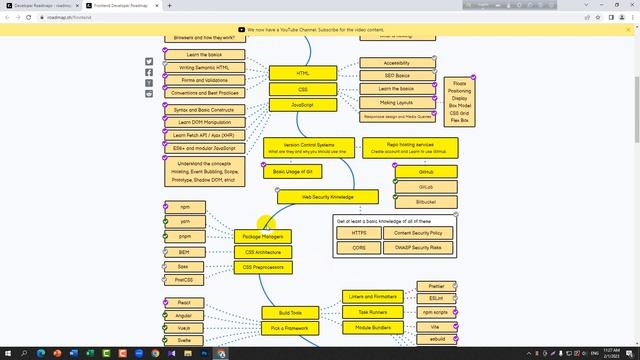Viewport: 640px width, 360px height.
Task: Click the YouTube icon in the banner
Action: (x=242, y=30)
